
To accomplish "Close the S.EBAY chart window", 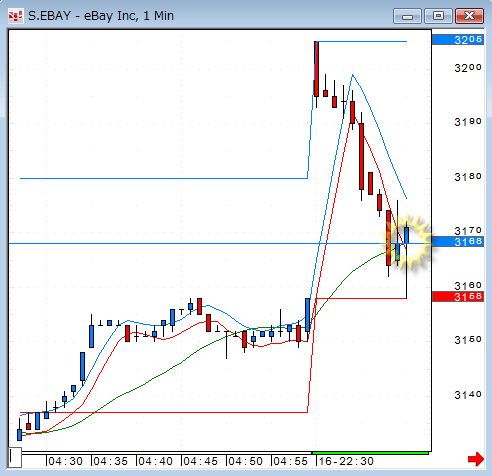I will pyautogui.click(x=469, y=16).
